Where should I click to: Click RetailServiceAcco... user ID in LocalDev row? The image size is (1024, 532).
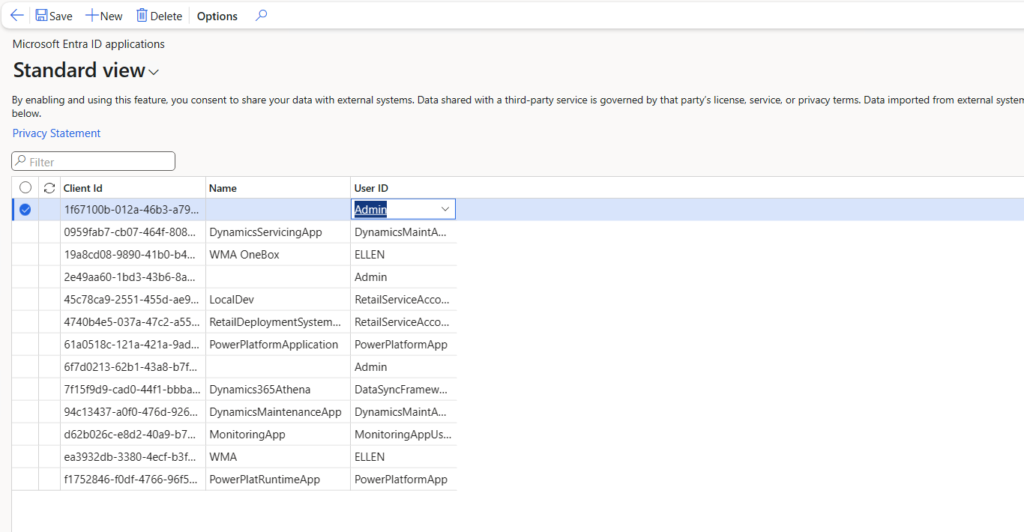(403, 300)
